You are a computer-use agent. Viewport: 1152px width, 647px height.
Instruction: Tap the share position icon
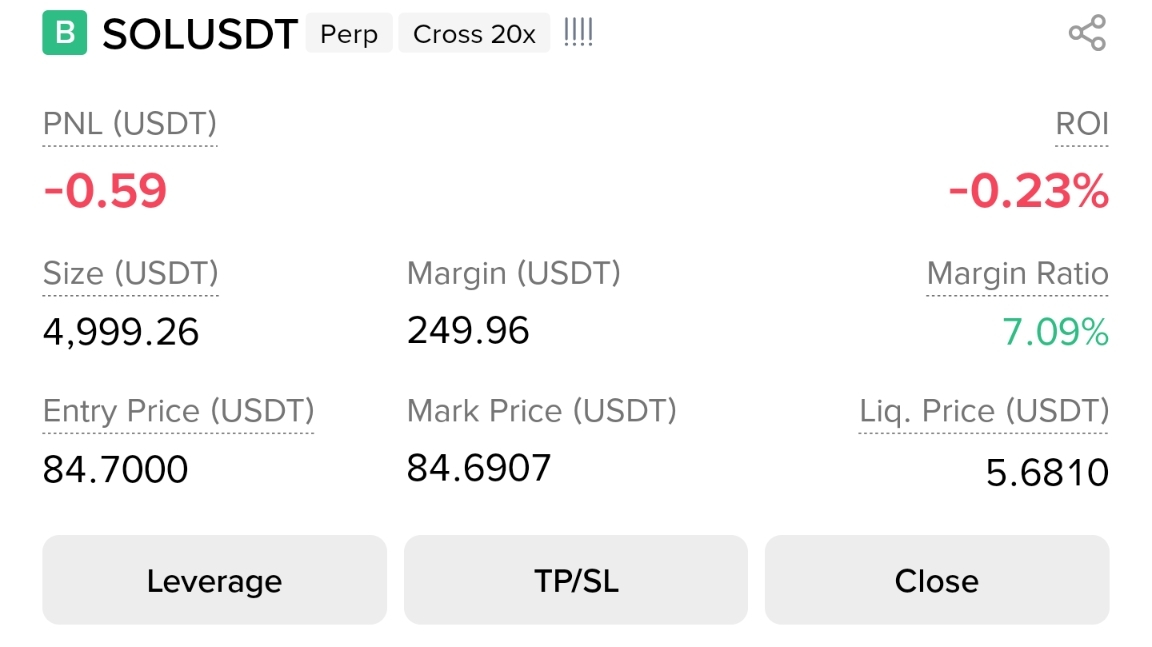coord(1087,34)
